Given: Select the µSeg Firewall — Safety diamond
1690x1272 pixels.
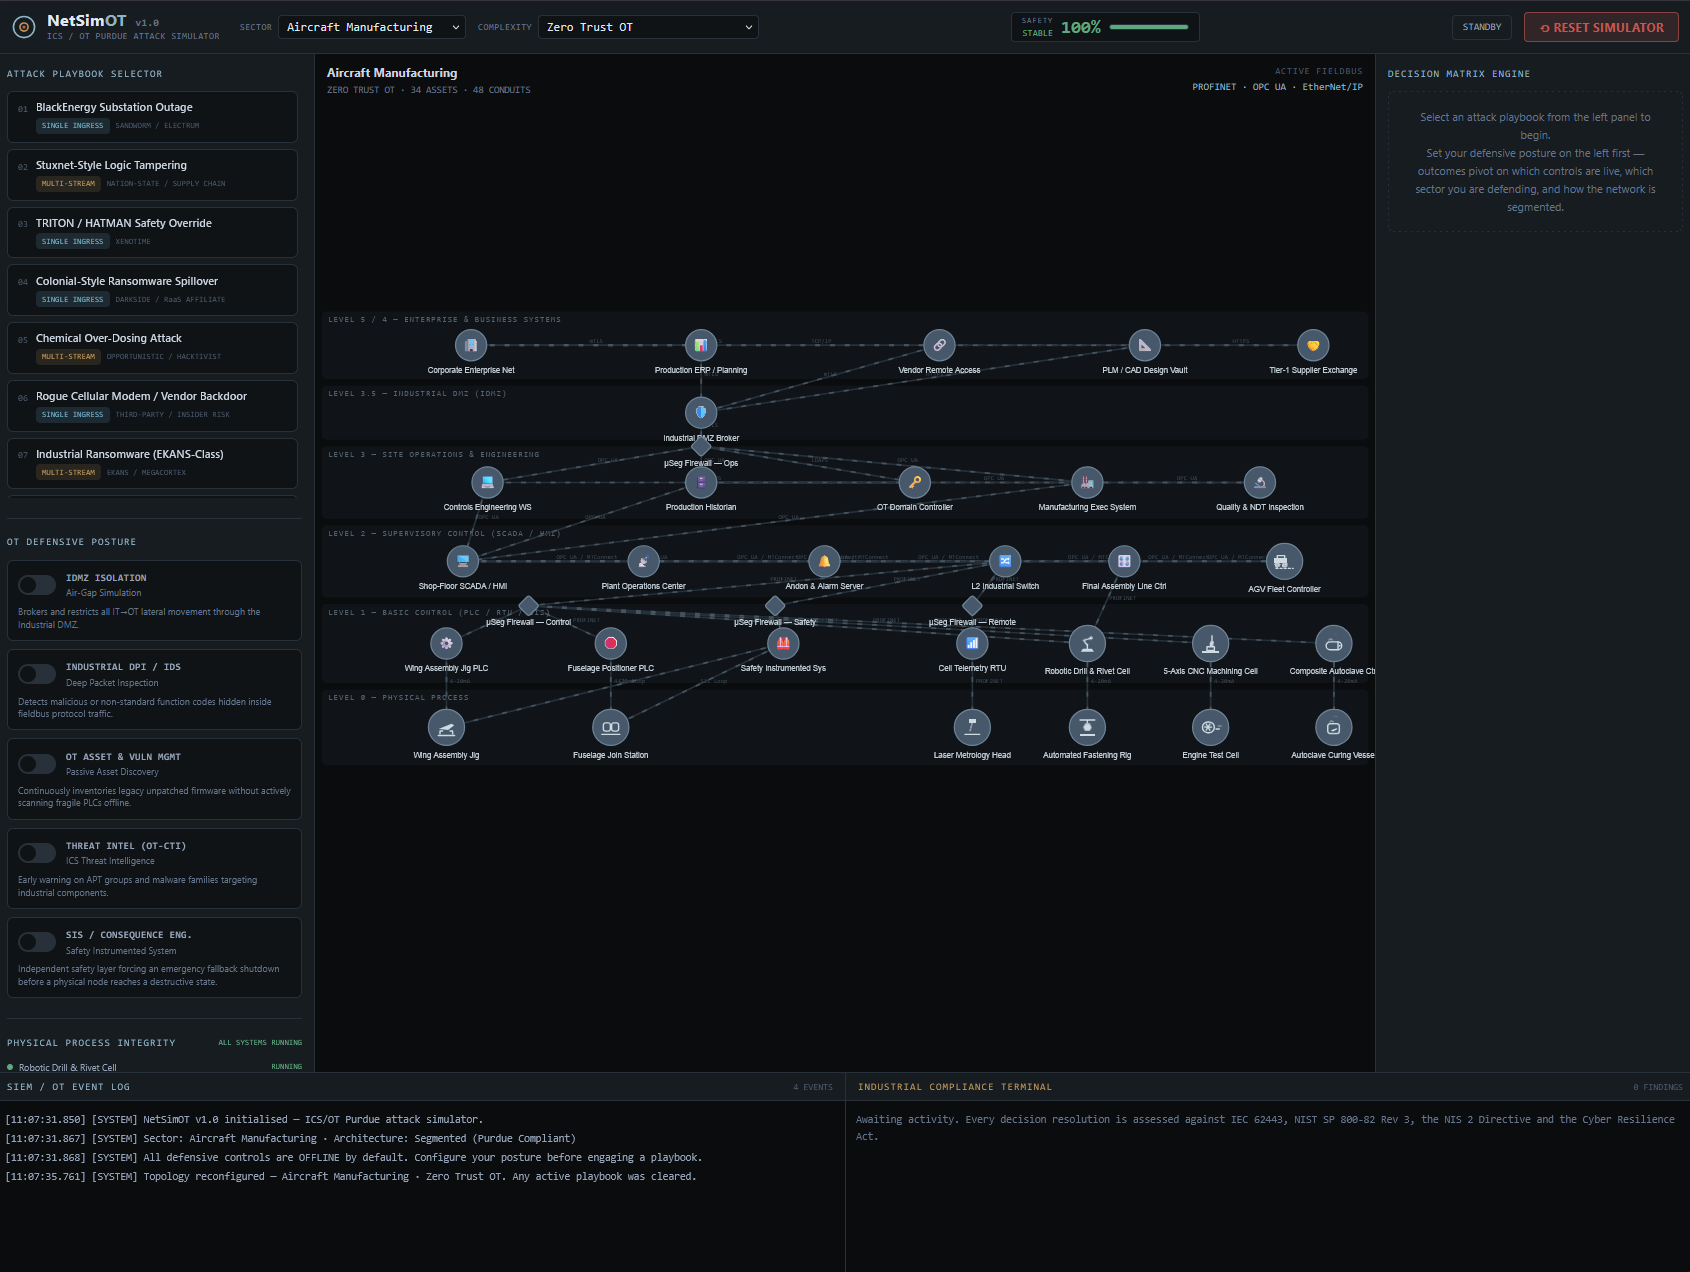Looking at the screenshot, I should [x=775, y=605].
